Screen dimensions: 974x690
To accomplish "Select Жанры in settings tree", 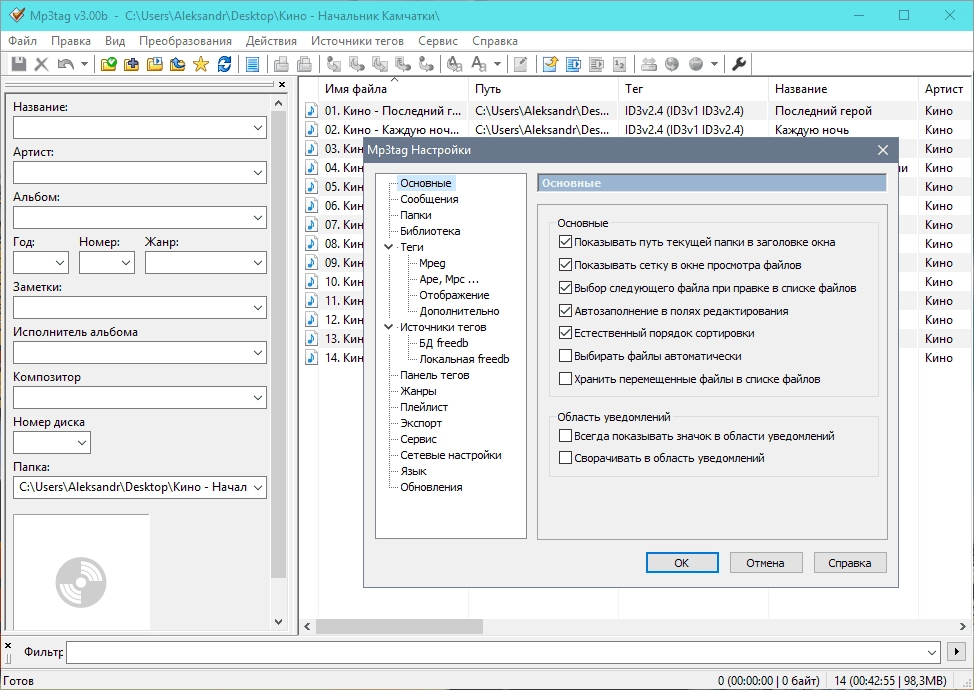I will pyautogui.click(x=418, y=391).
